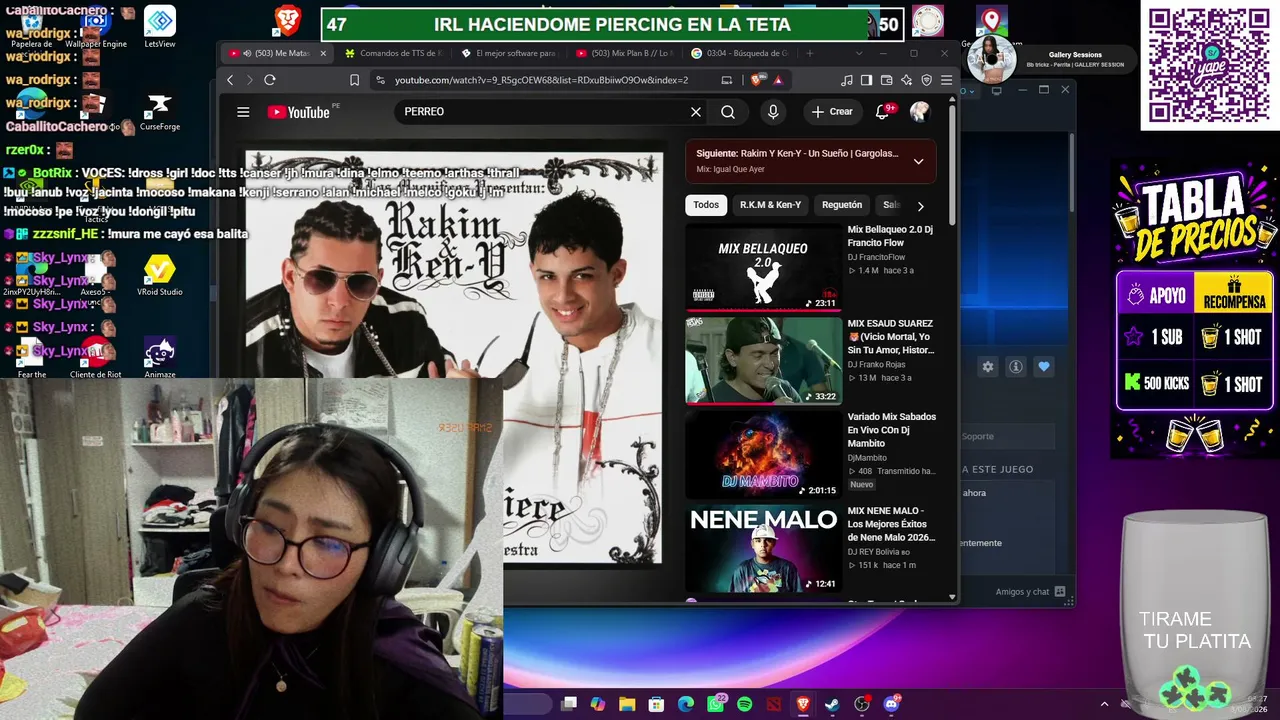
Task: Open Mix Bellaqueo 2.0 Dj Francito Flow
Action: pos(890,236)
